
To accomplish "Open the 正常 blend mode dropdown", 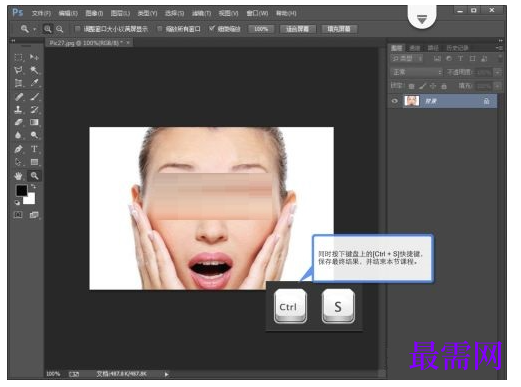I will click(417, 72).
